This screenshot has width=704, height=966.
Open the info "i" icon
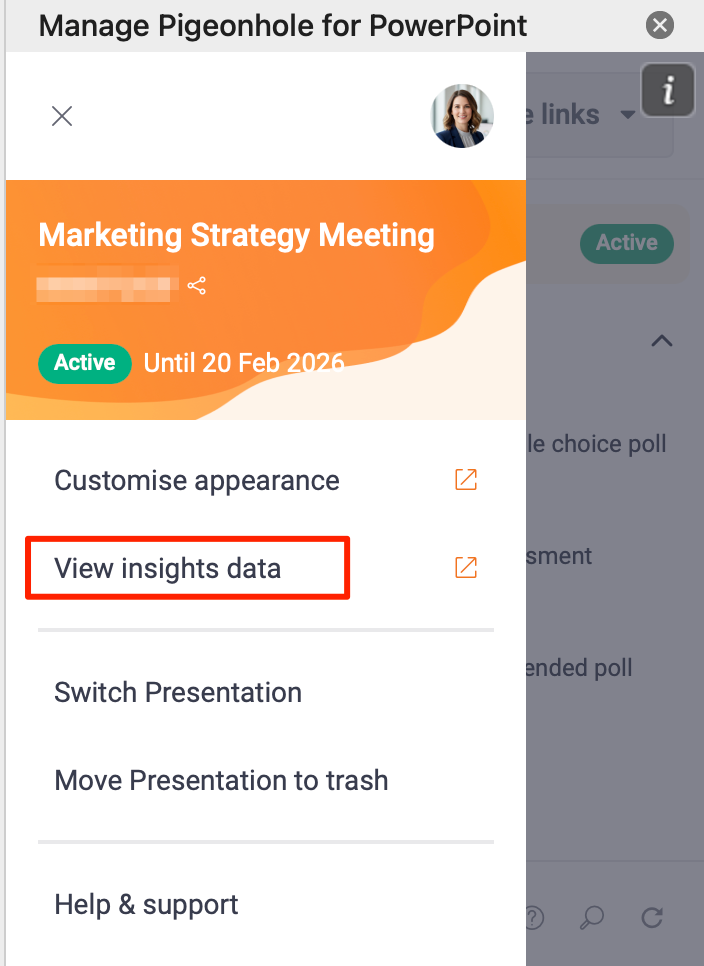[x=668, y=91]
